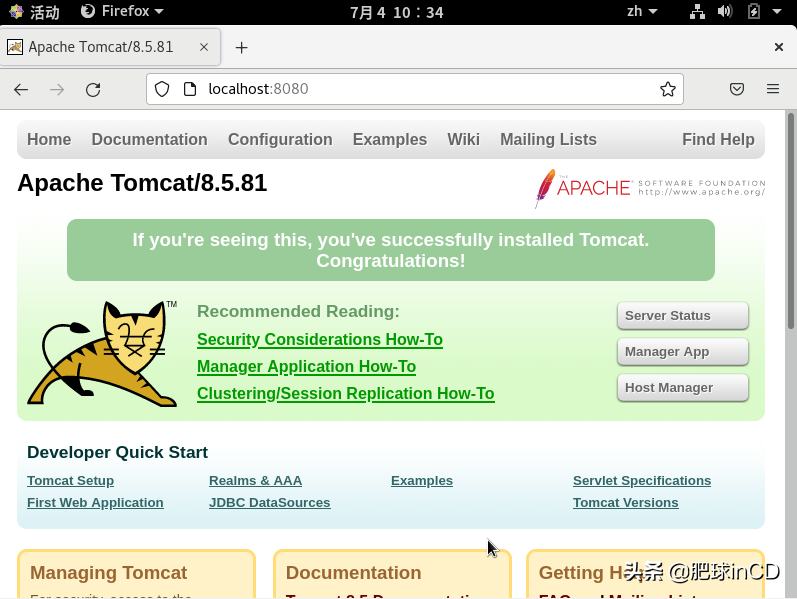Follow the First Web Application link
Screen dimensions: 797x599
(95, 502)
